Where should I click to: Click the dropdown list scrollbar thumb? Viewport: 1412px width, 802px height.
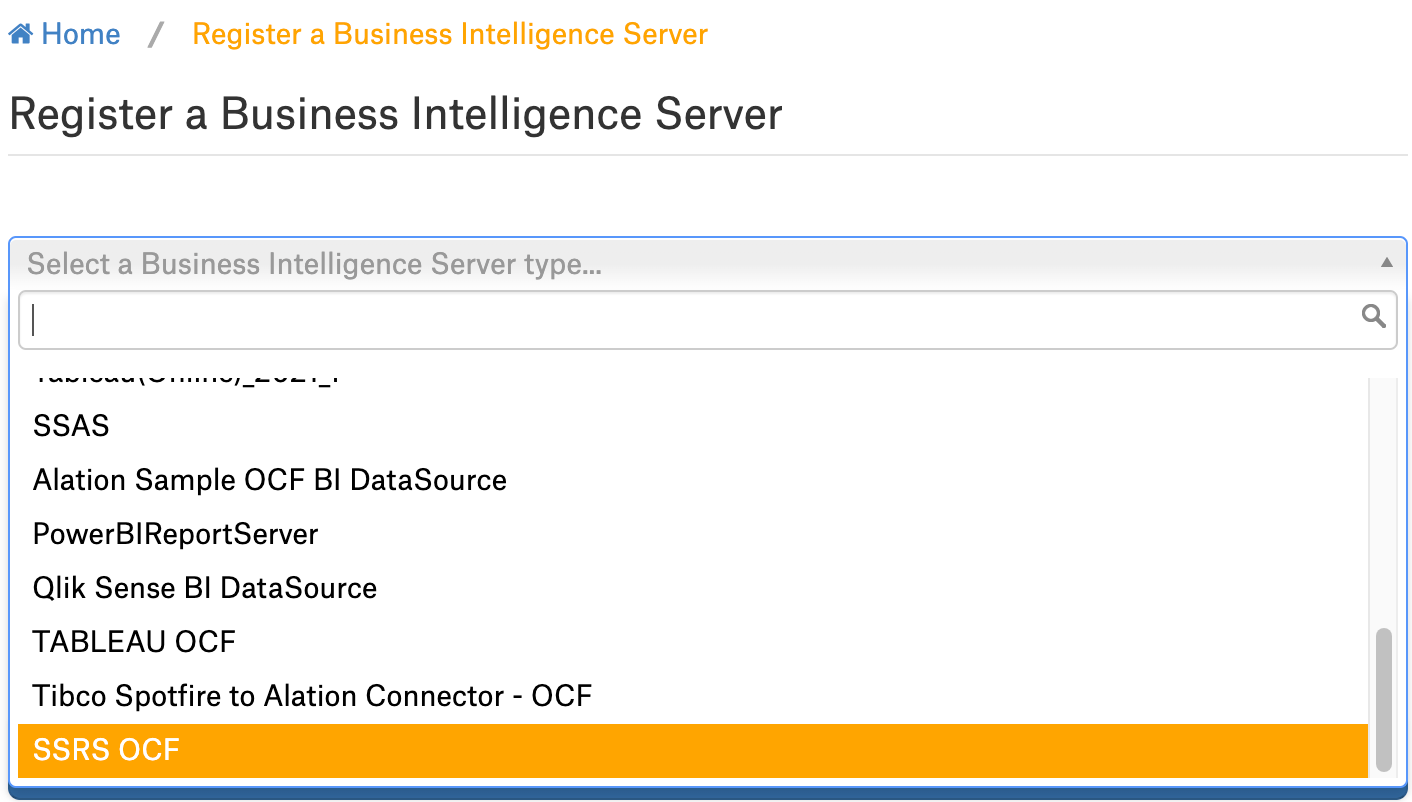pyautogui.click(x=1384, y=700)
